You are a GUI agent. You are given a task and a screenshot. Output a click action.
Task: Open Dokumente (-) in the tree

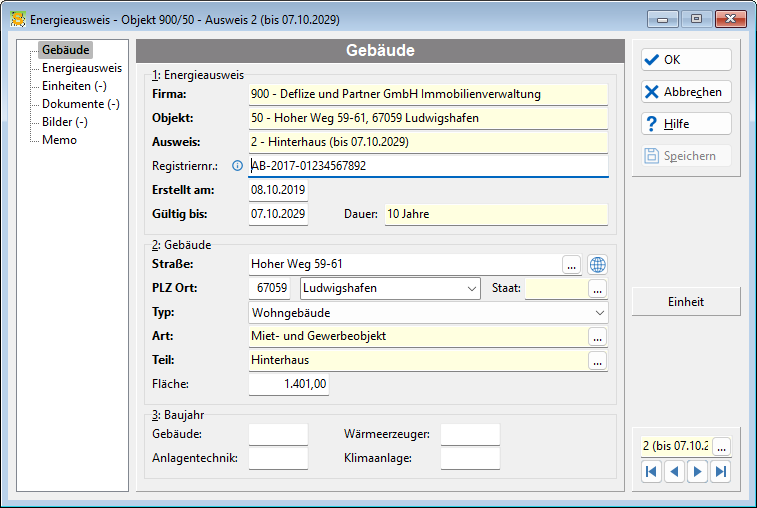(x=81, y=104)
